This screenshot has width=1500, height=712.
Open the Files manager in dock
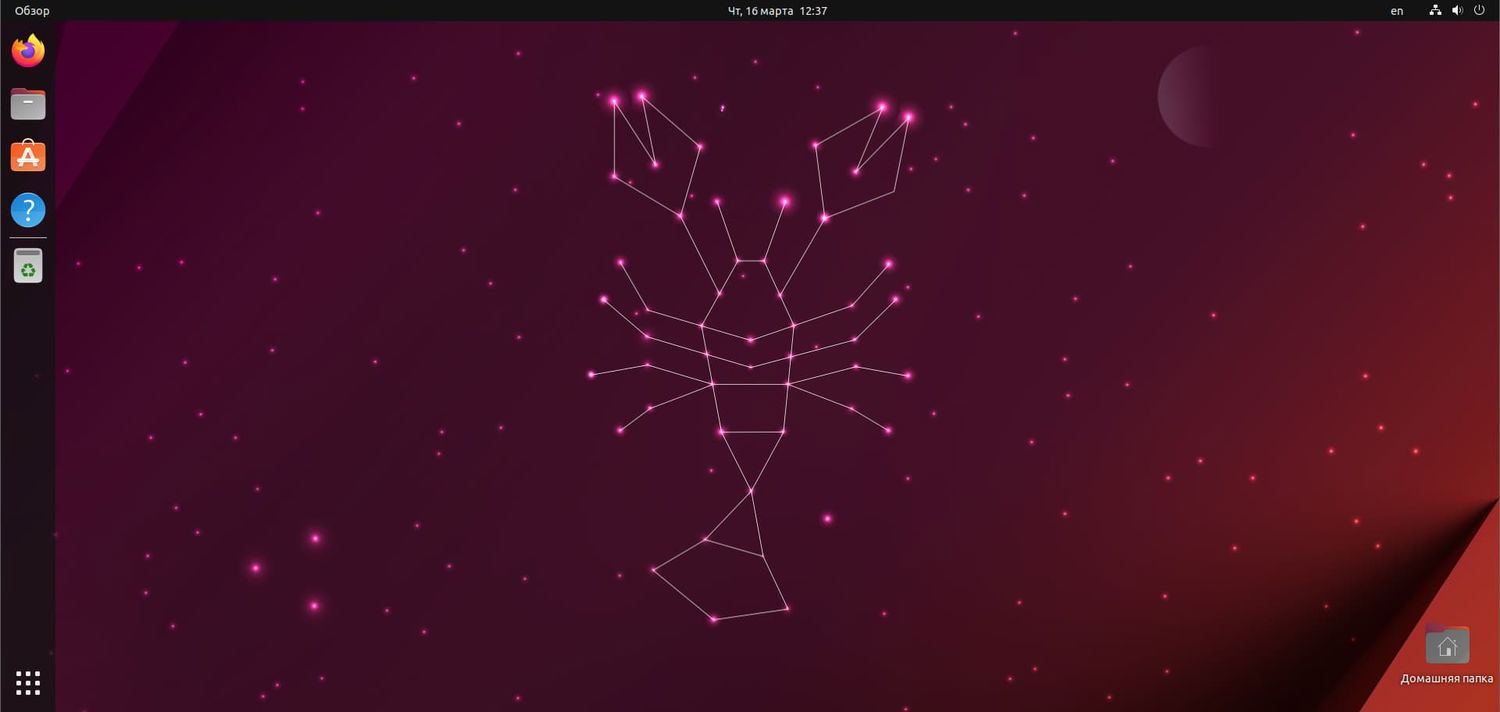[28, 104]
